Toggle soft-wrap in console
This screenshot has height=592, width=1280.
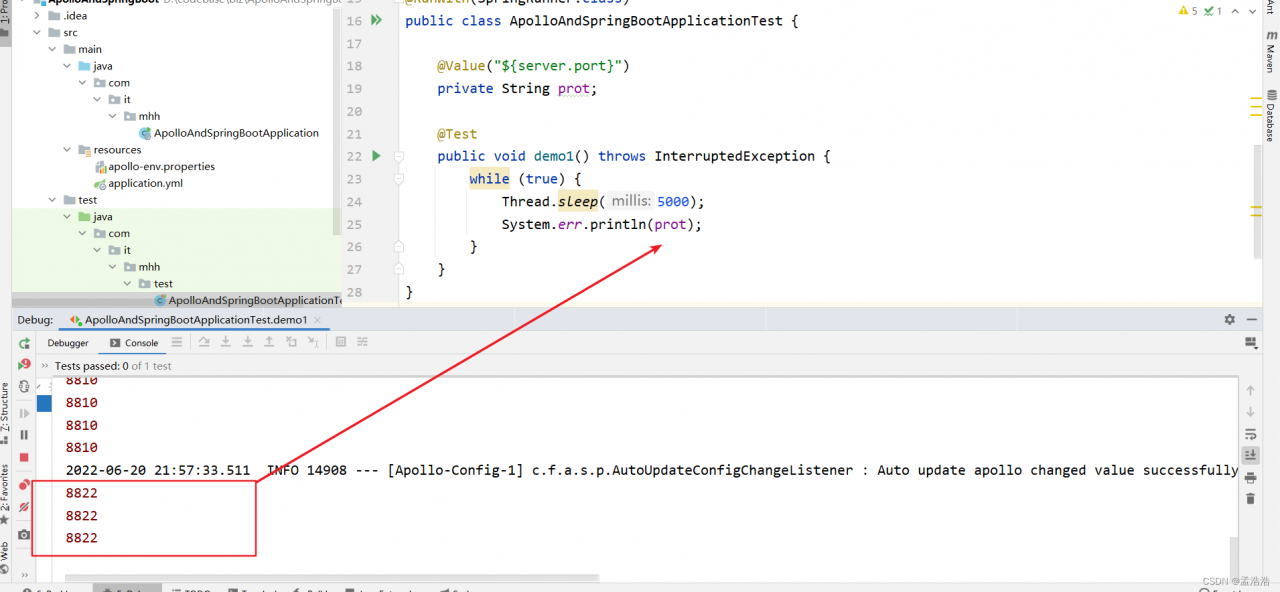coord(1250,434)
